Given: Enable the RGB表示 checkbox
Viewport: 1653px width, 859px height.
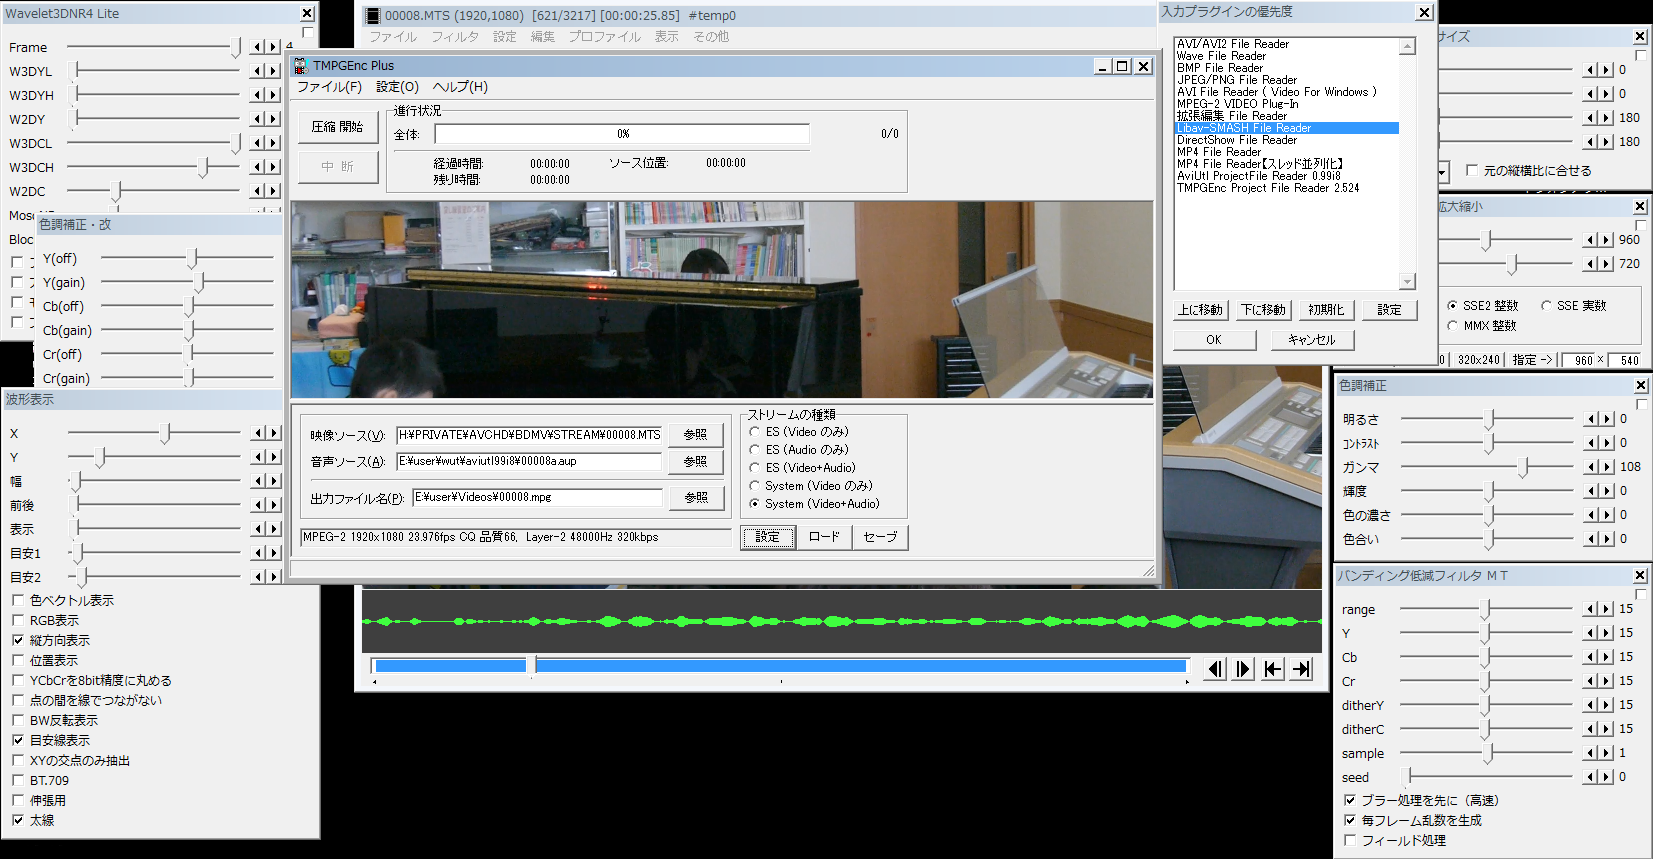Looking at the screenshot, I should [18, 621].
